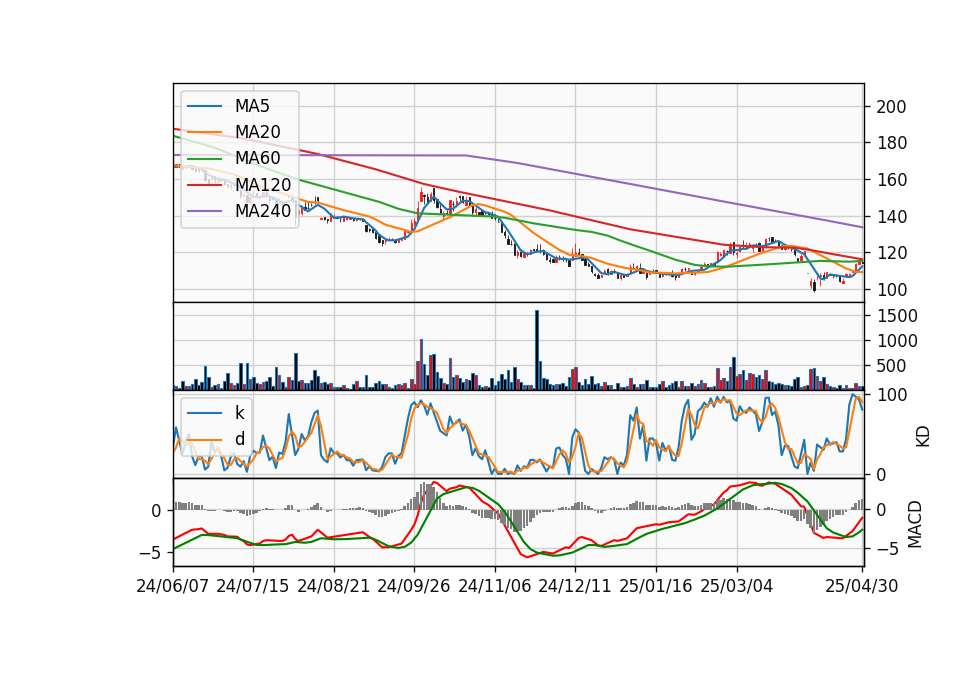This screenshot has height=690, width=960.
Task: Click the MACD axis title
Action: tap(915, 524)
